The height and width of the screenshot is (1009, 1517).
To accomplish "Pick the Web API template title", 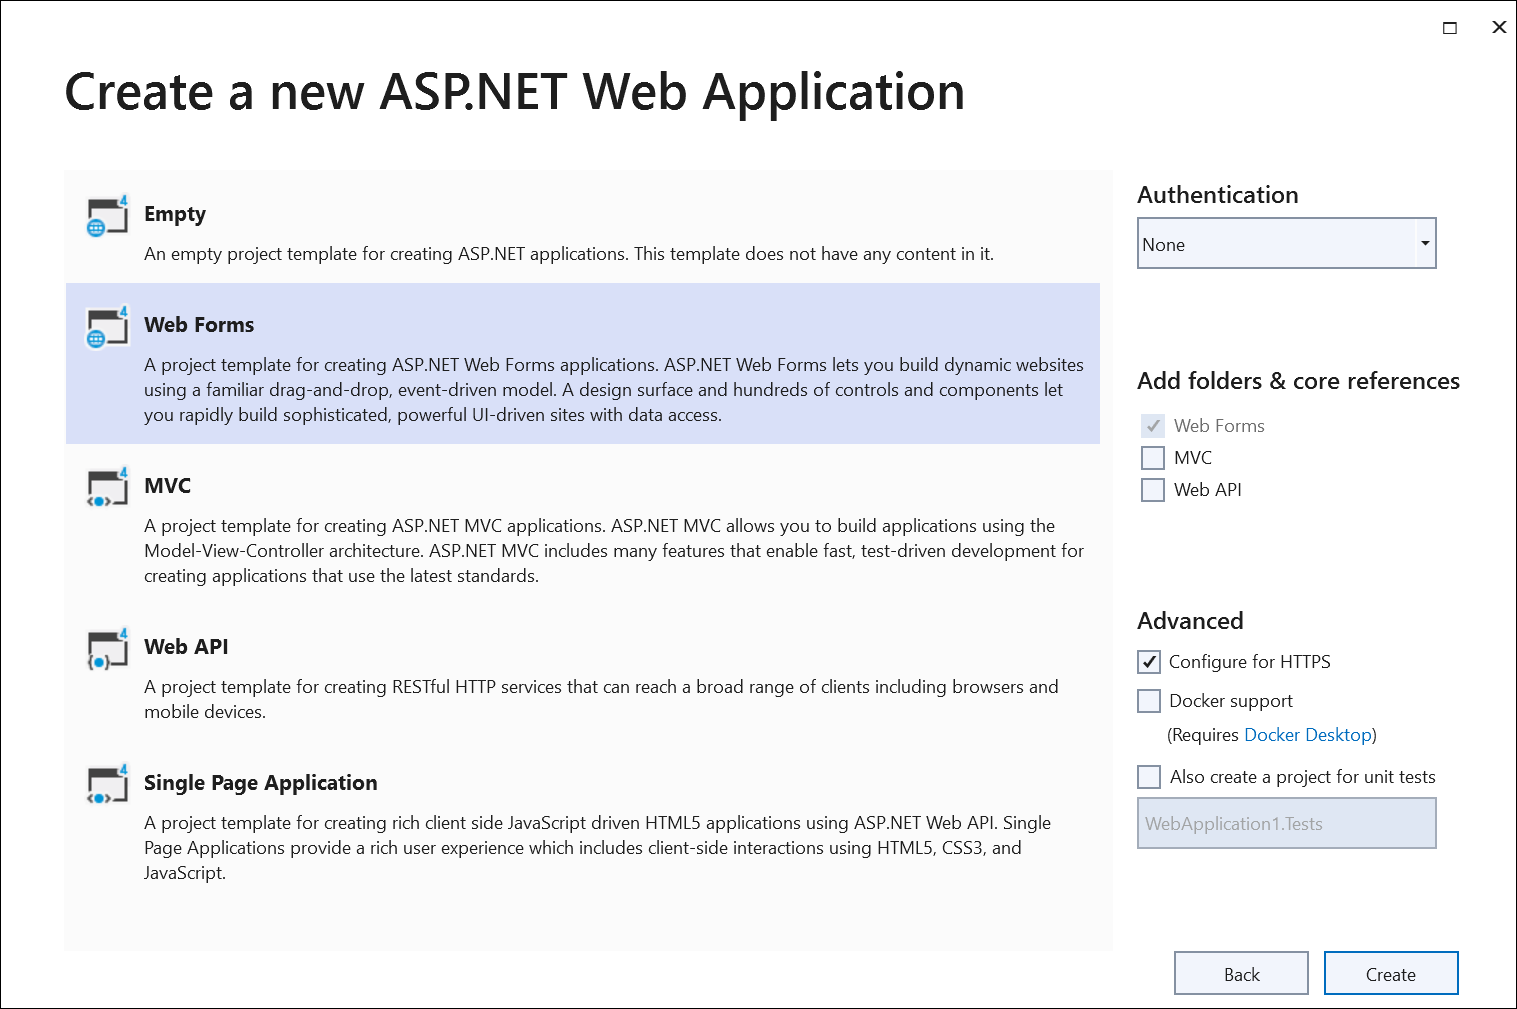I will coord(186,647).
